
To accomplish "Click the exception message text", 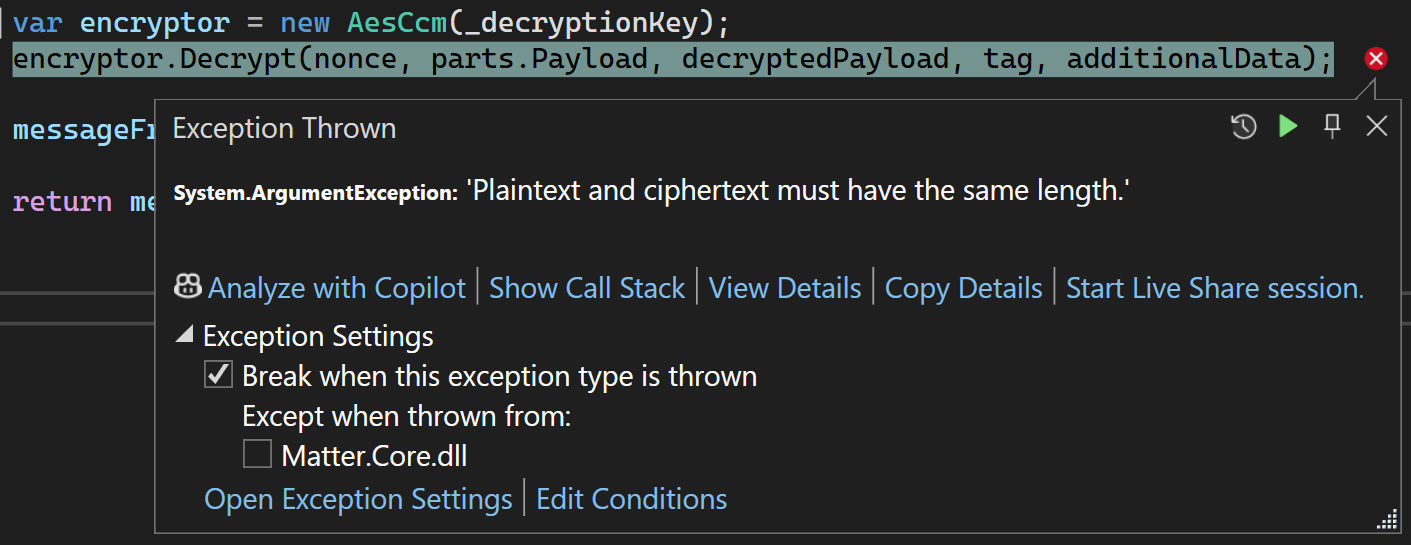I will [x=797, y=190].
